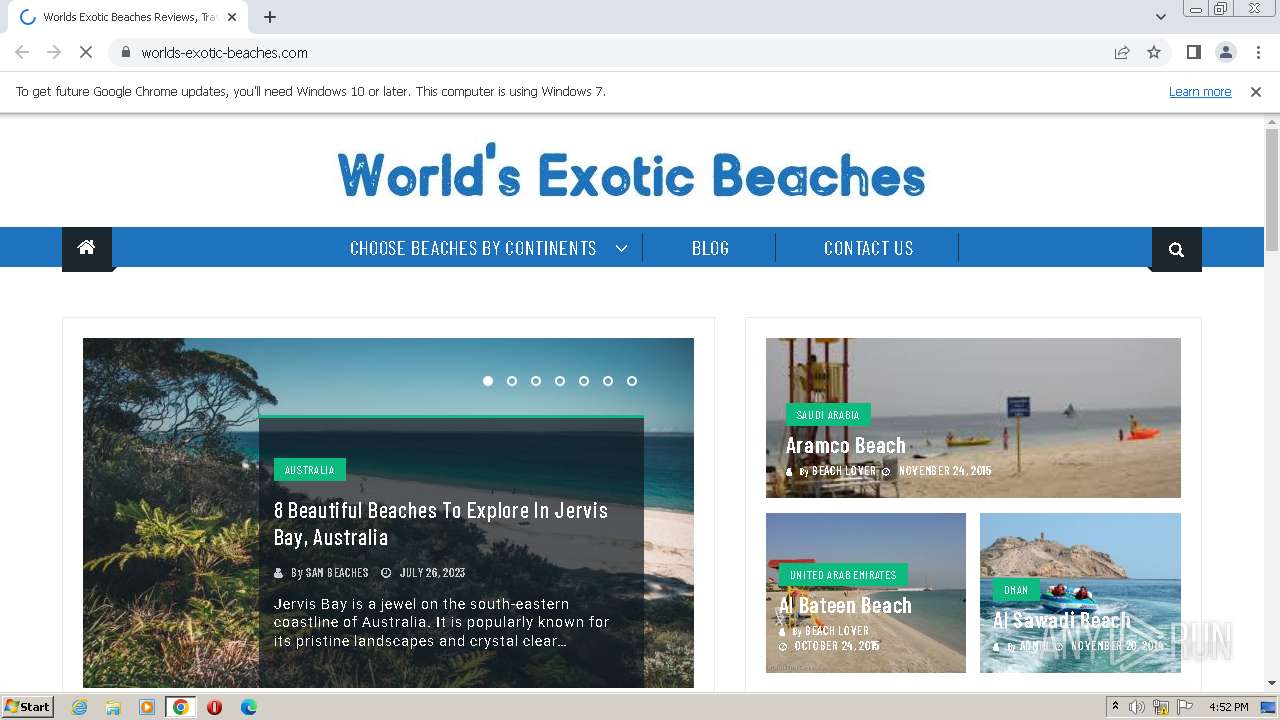Viewport: 1280px width, 720px height.
Task: Select the third slider dot
Action: [536, 381]
